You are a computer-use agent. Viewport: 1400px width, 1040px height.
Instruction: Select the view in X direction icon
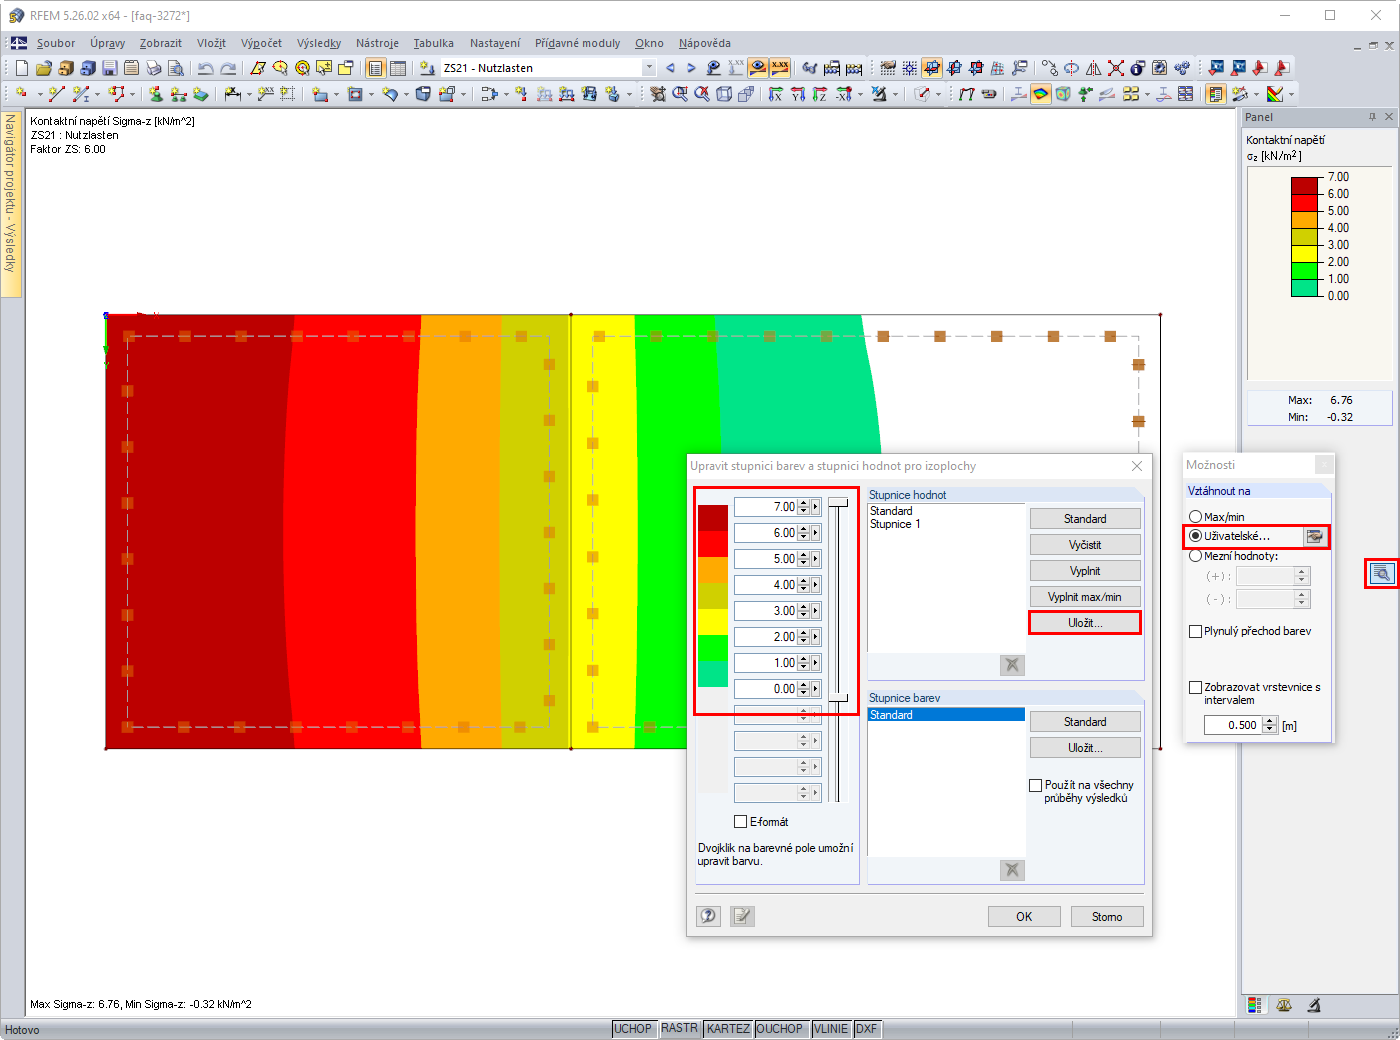click(776, 94)
